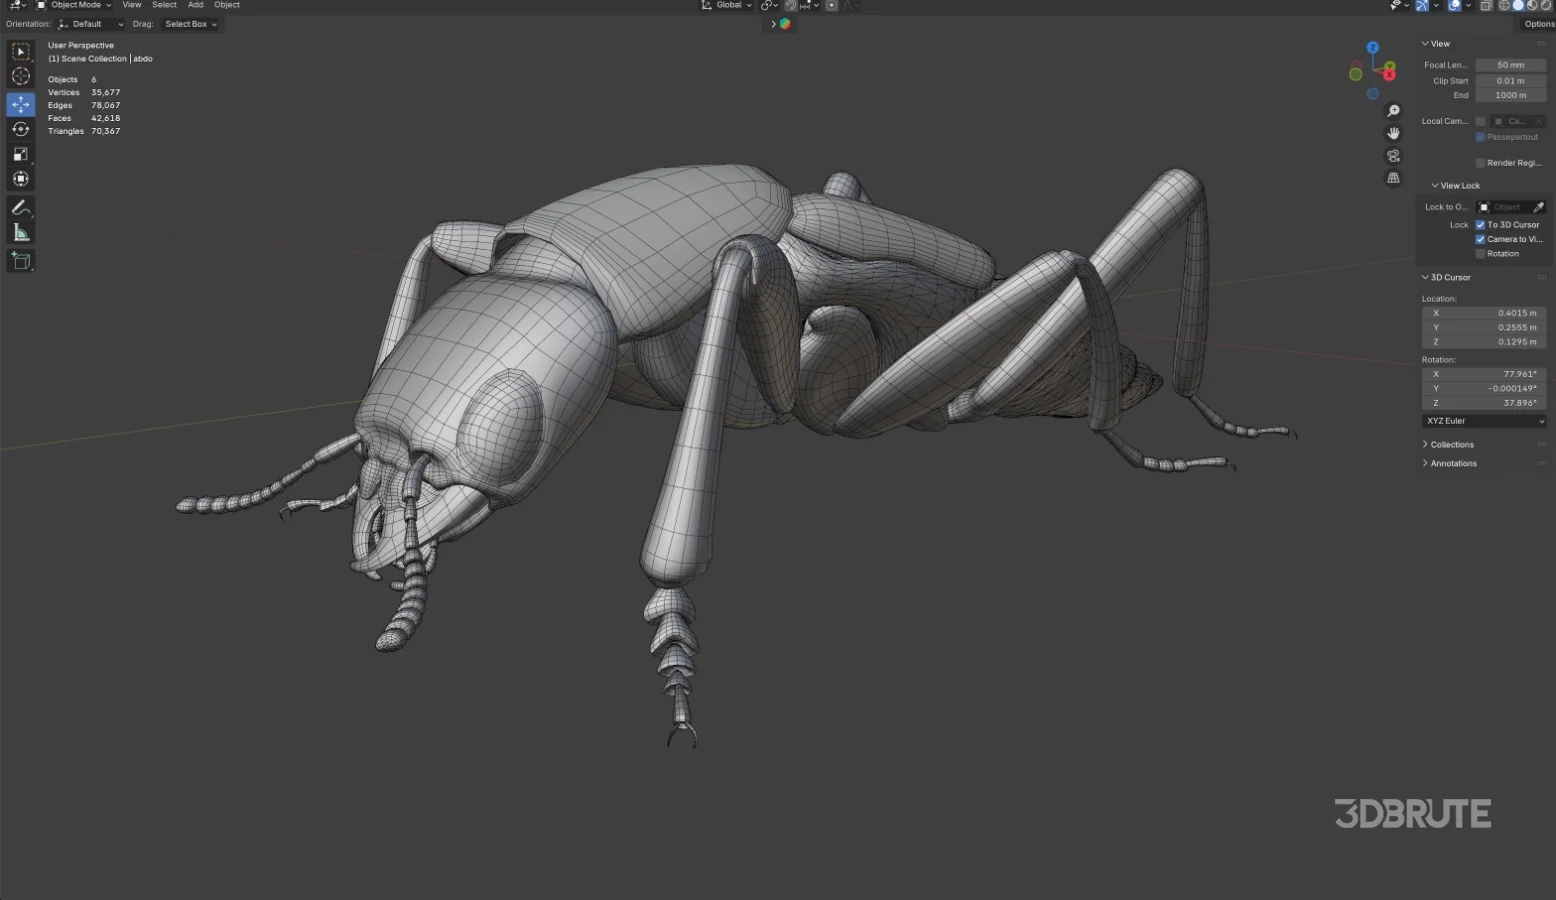Select solid viewport shading

pyautogui.click(x=1518, y=5)
